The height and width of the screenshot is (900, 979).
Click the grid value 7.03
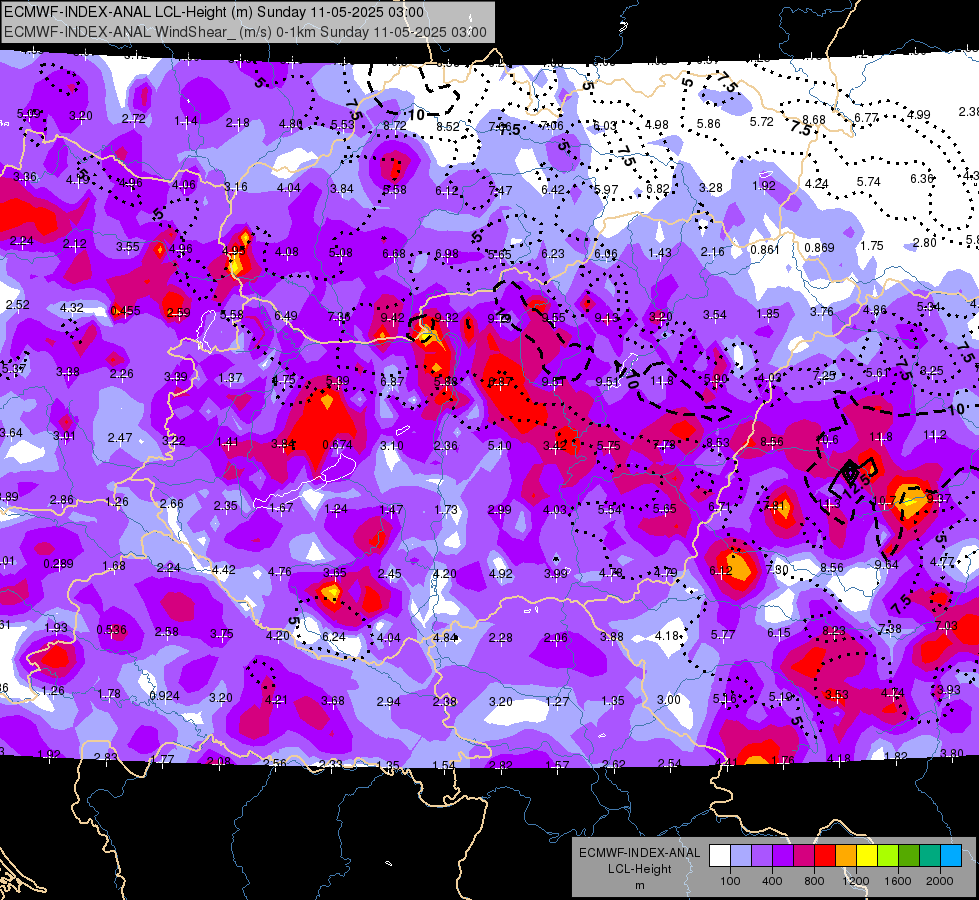[x=947, y=625]
